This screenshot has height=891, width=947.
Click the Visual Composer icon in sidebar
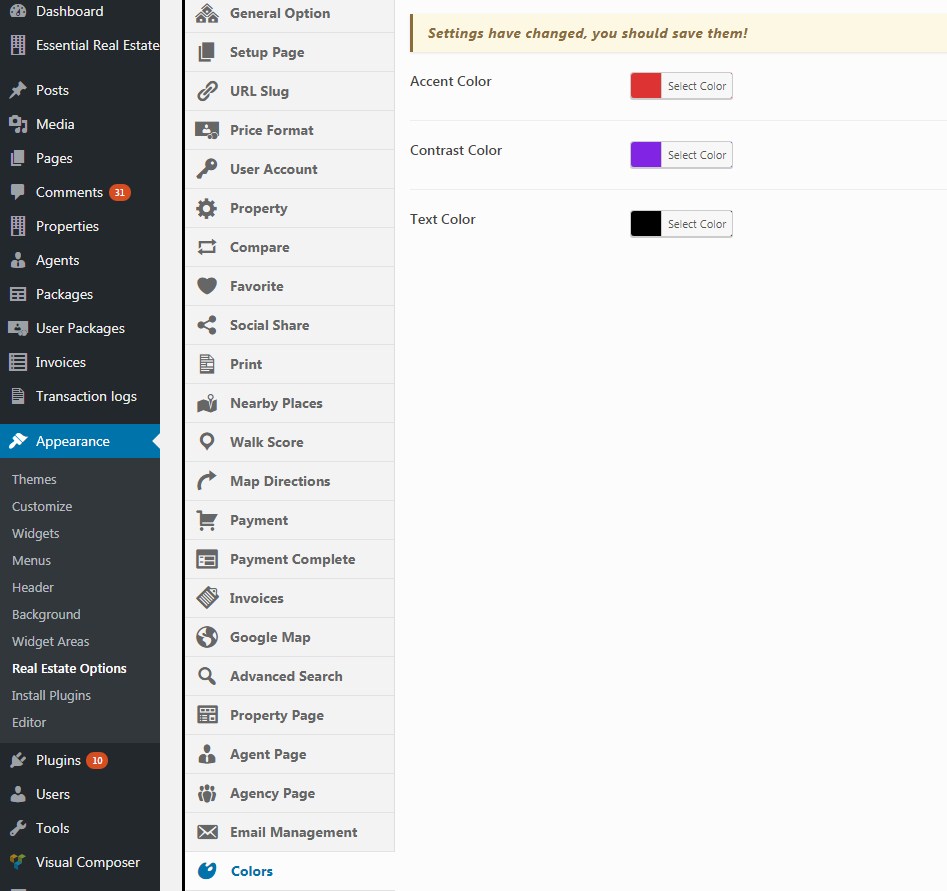pos(18,862)
